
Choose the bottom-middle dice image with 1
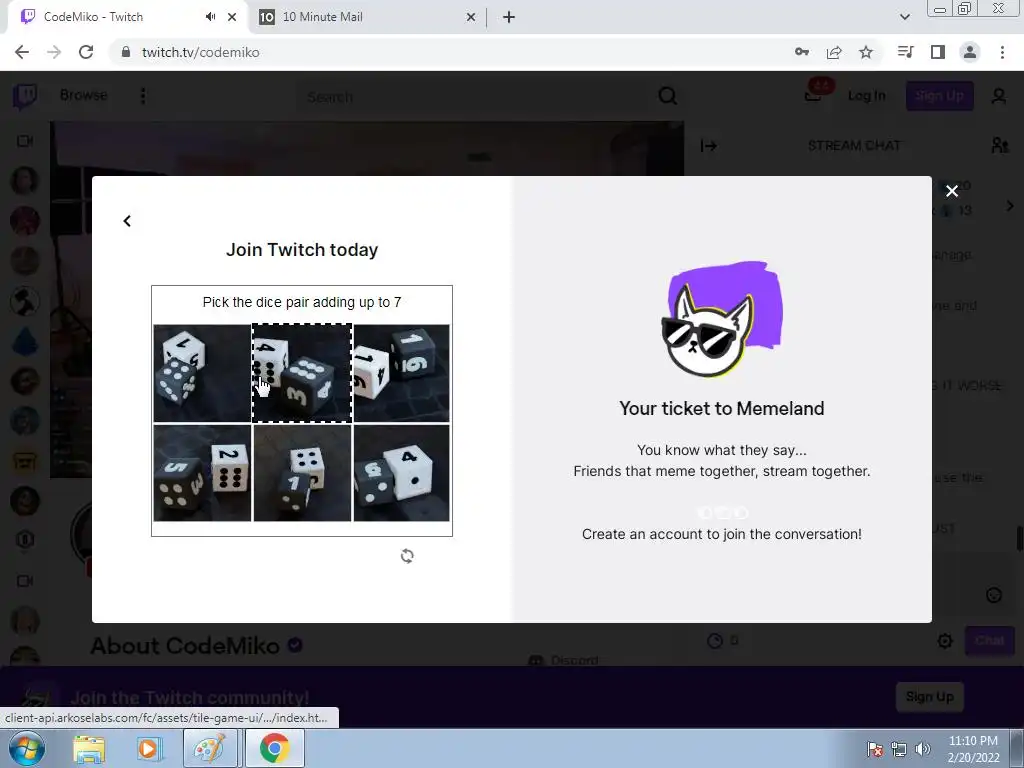point(302,473)
